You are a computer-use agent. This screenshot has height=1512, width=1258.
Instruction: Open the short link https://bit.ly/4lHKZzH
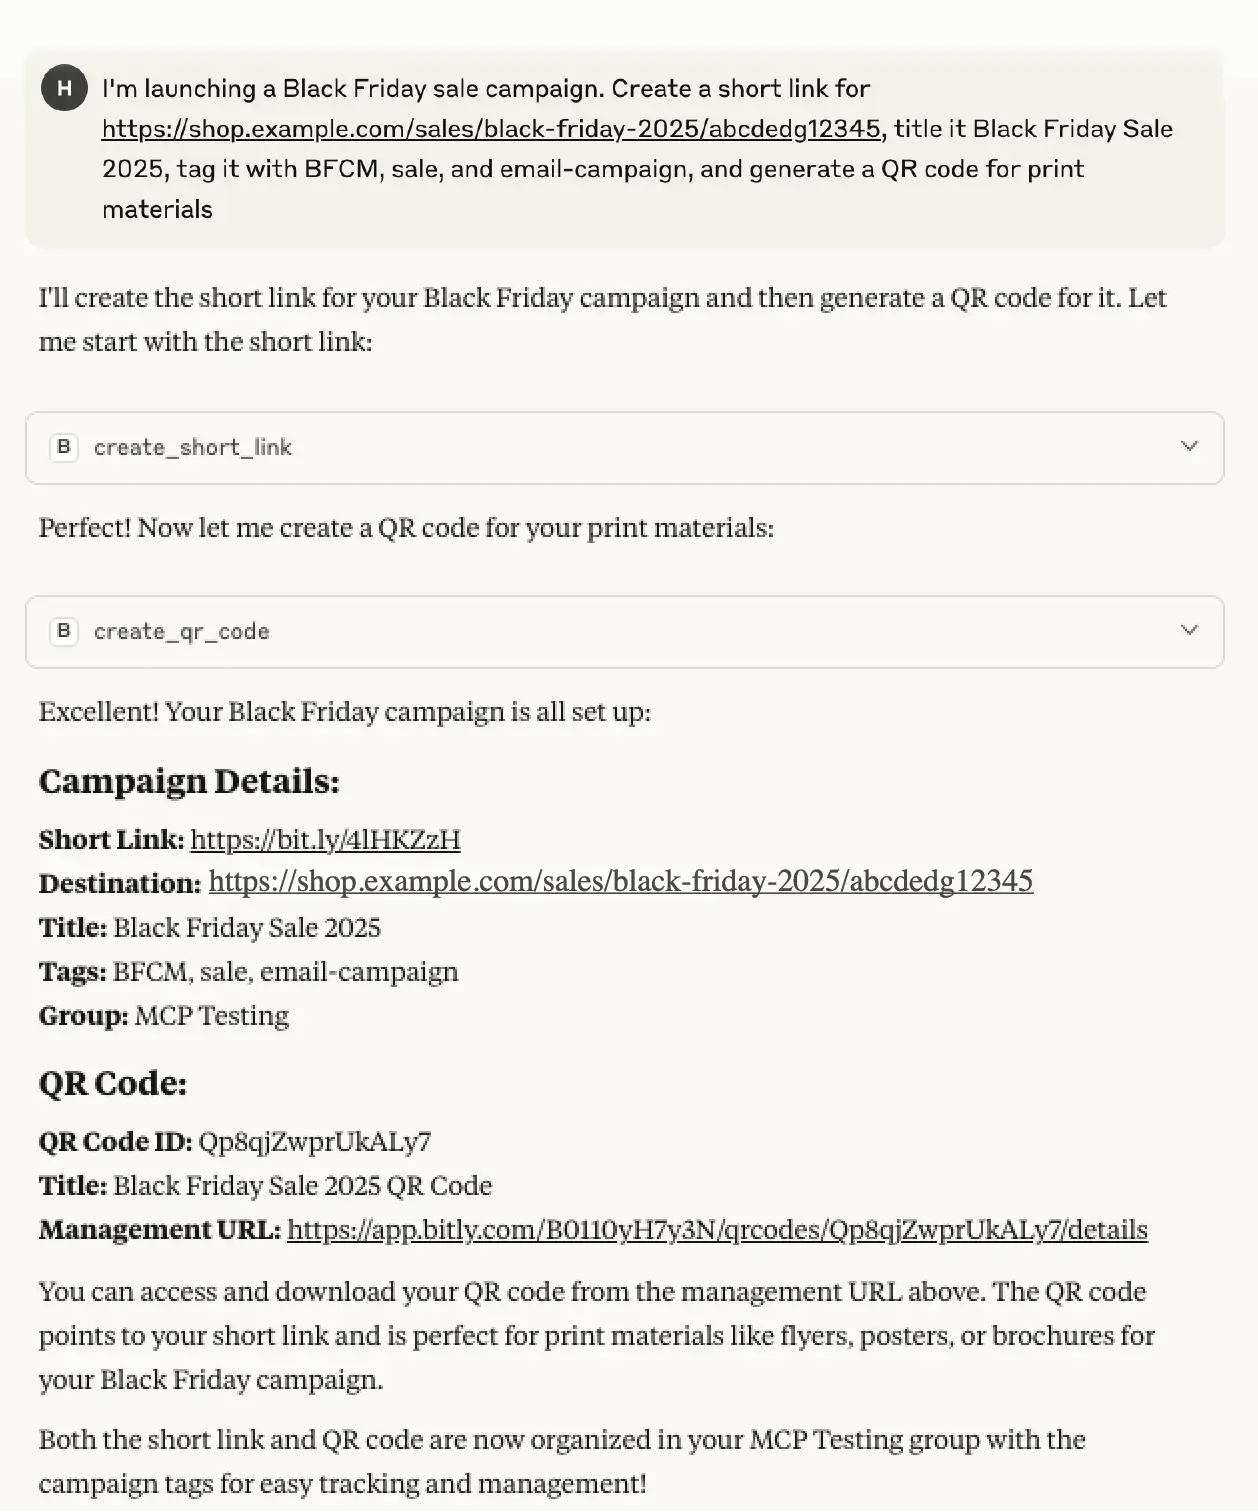click(x=324, y=840)
